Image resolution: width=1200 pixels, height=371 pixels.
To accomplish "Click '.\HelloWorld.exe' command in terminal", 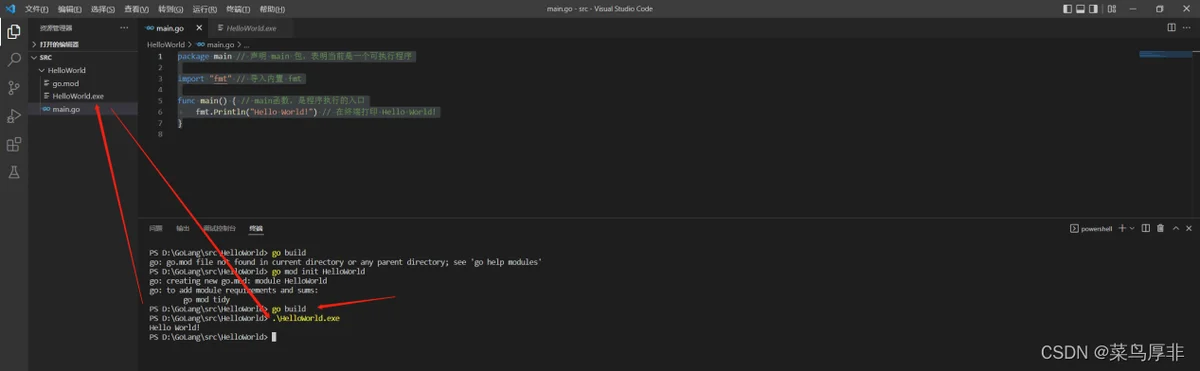I will [305, 318].
